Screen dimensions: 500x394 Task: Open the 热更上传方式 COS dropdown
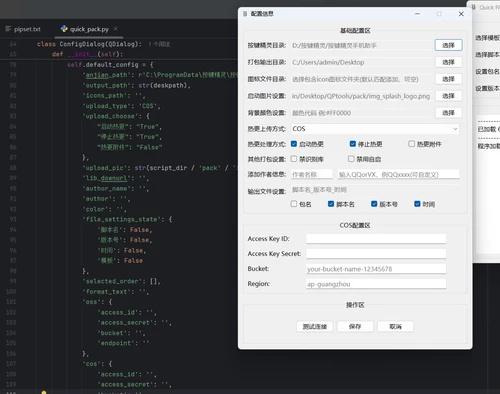coord(375,129)
